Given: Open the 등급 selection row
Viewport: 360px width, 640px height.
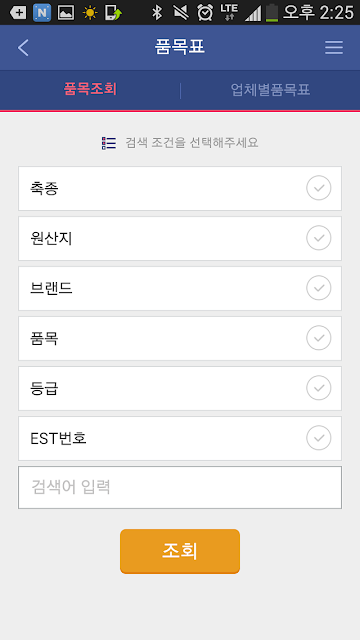Looking at the screenshot, I should [180, 388].
